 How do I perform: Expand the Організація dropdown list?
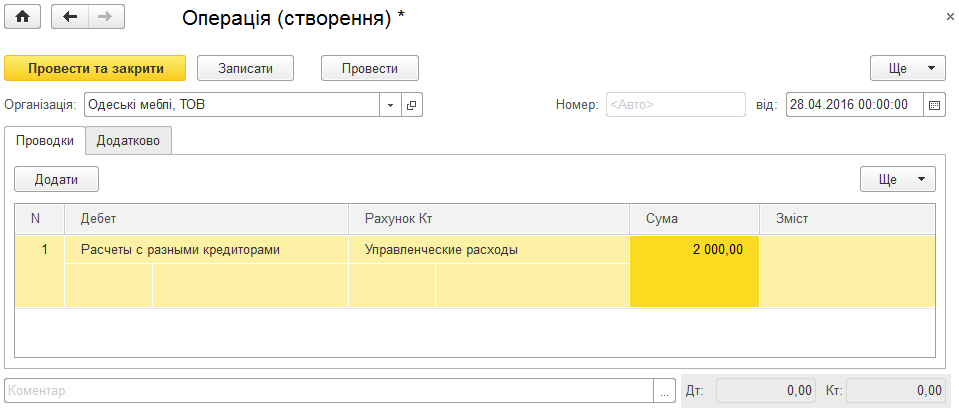click(390, 105)
